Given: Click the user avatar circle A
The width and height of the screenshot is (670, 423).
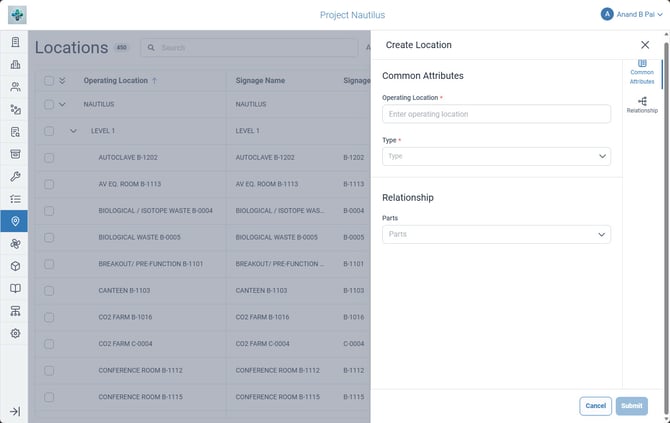Looking at the screenshot, I should [x=607, y=15].
